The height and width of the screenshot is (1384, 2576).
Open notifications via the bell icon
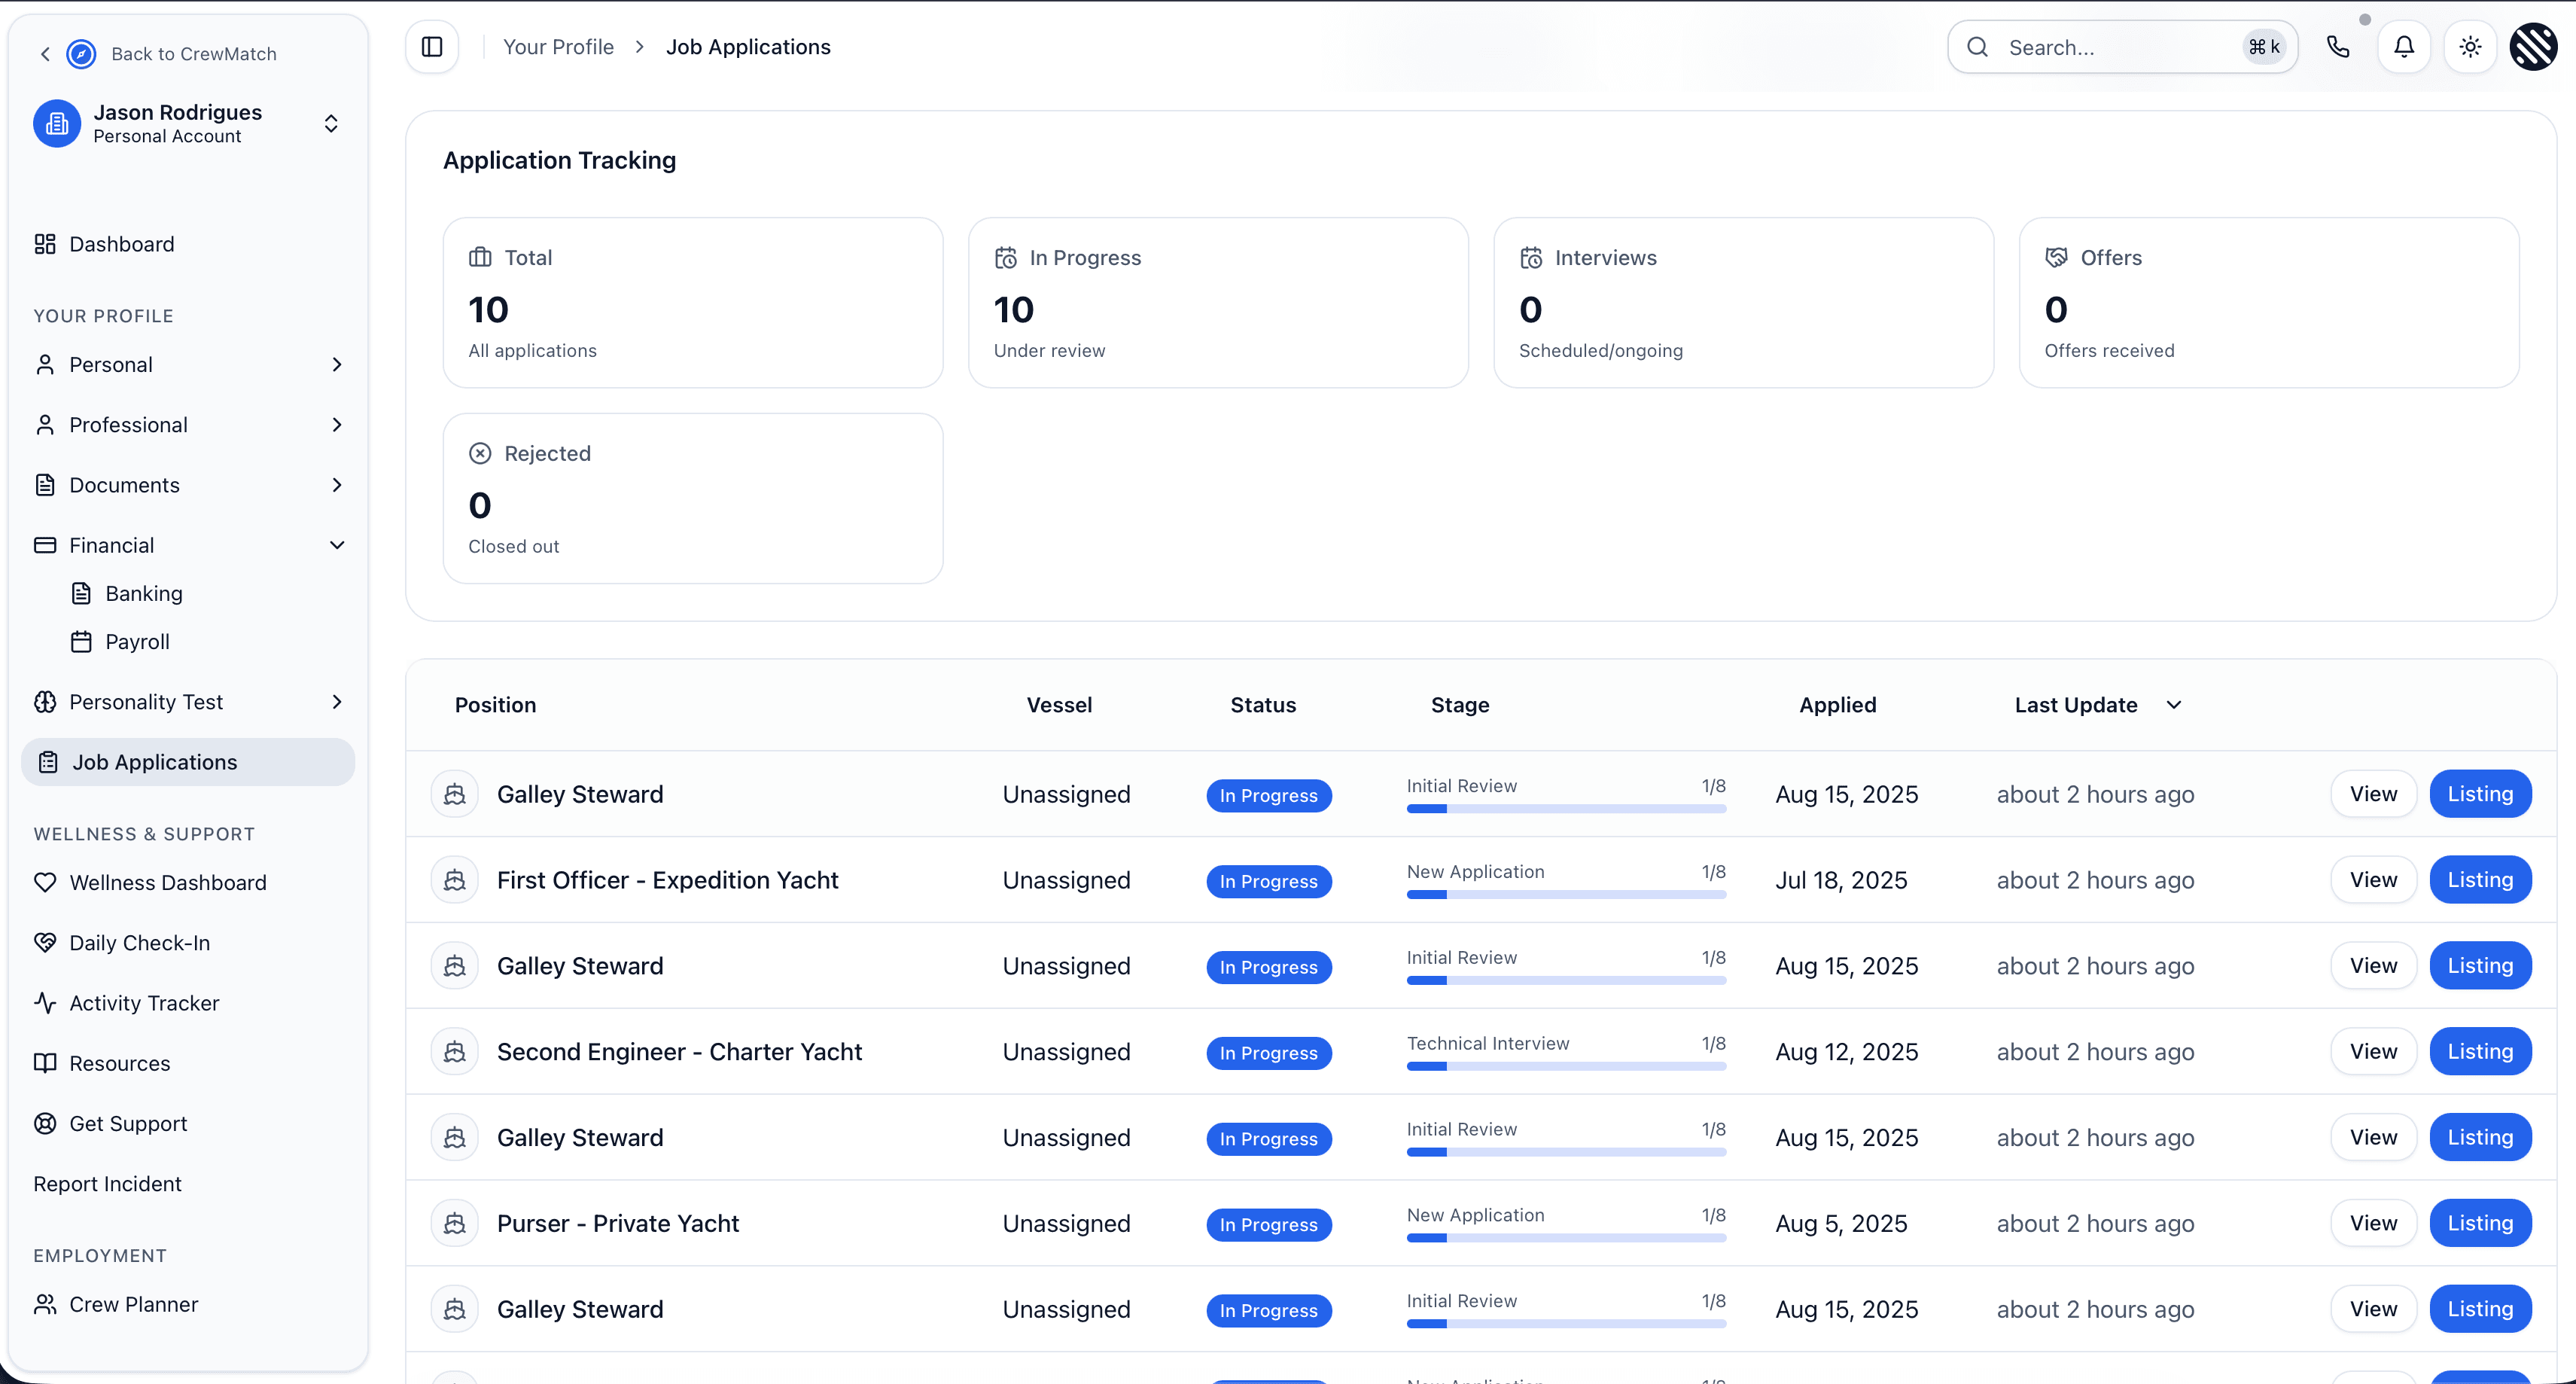tap(2404, 46)
